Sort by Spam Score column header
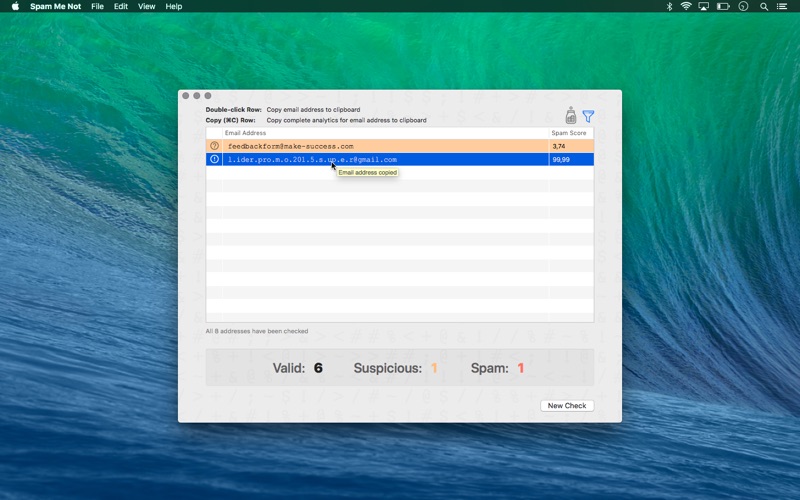The width and height of the screenshot is (800, 500). point(571,133)
